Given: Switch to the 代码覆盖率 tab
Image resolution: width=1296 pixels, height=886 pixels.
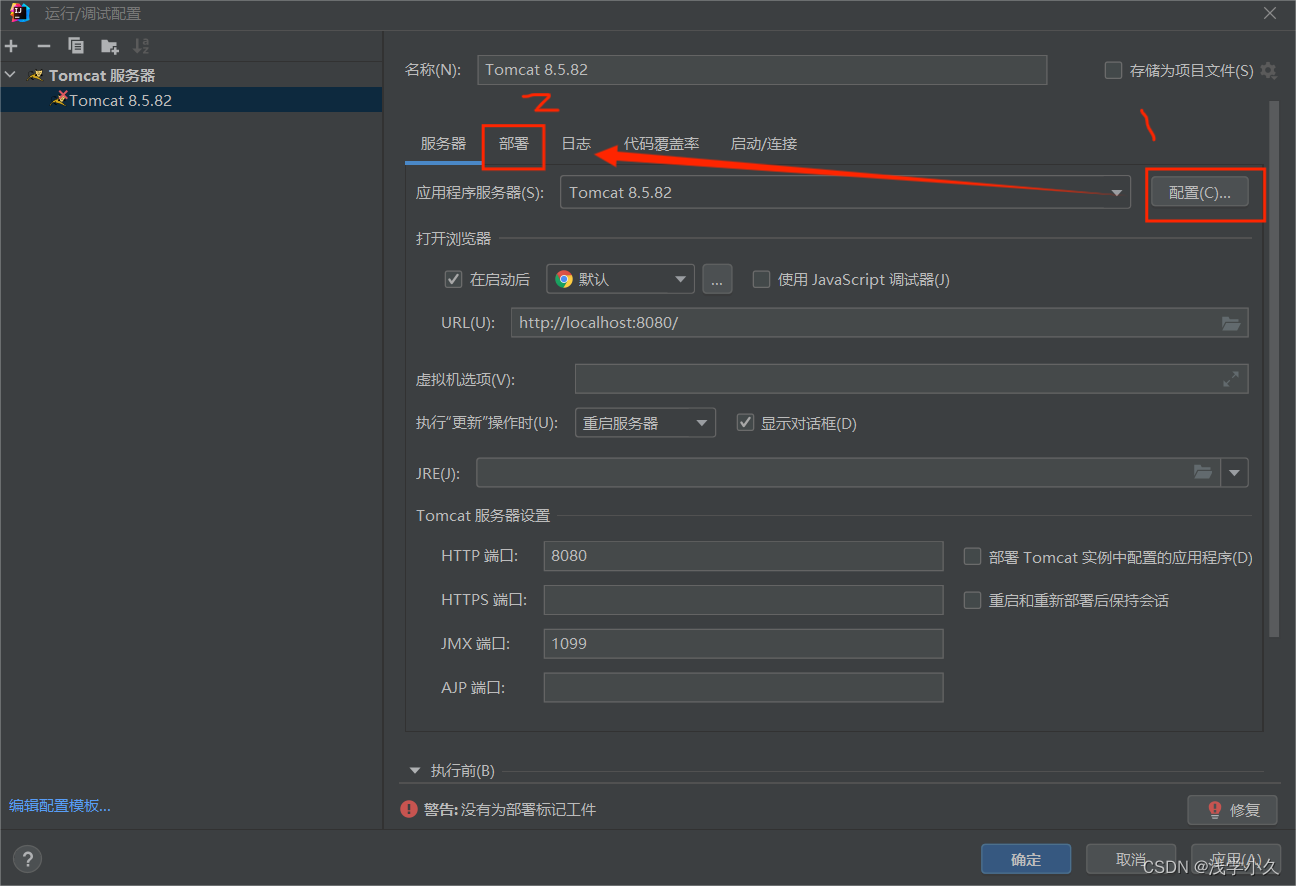Looking at the screenshot, I should [x=661, y=144].
